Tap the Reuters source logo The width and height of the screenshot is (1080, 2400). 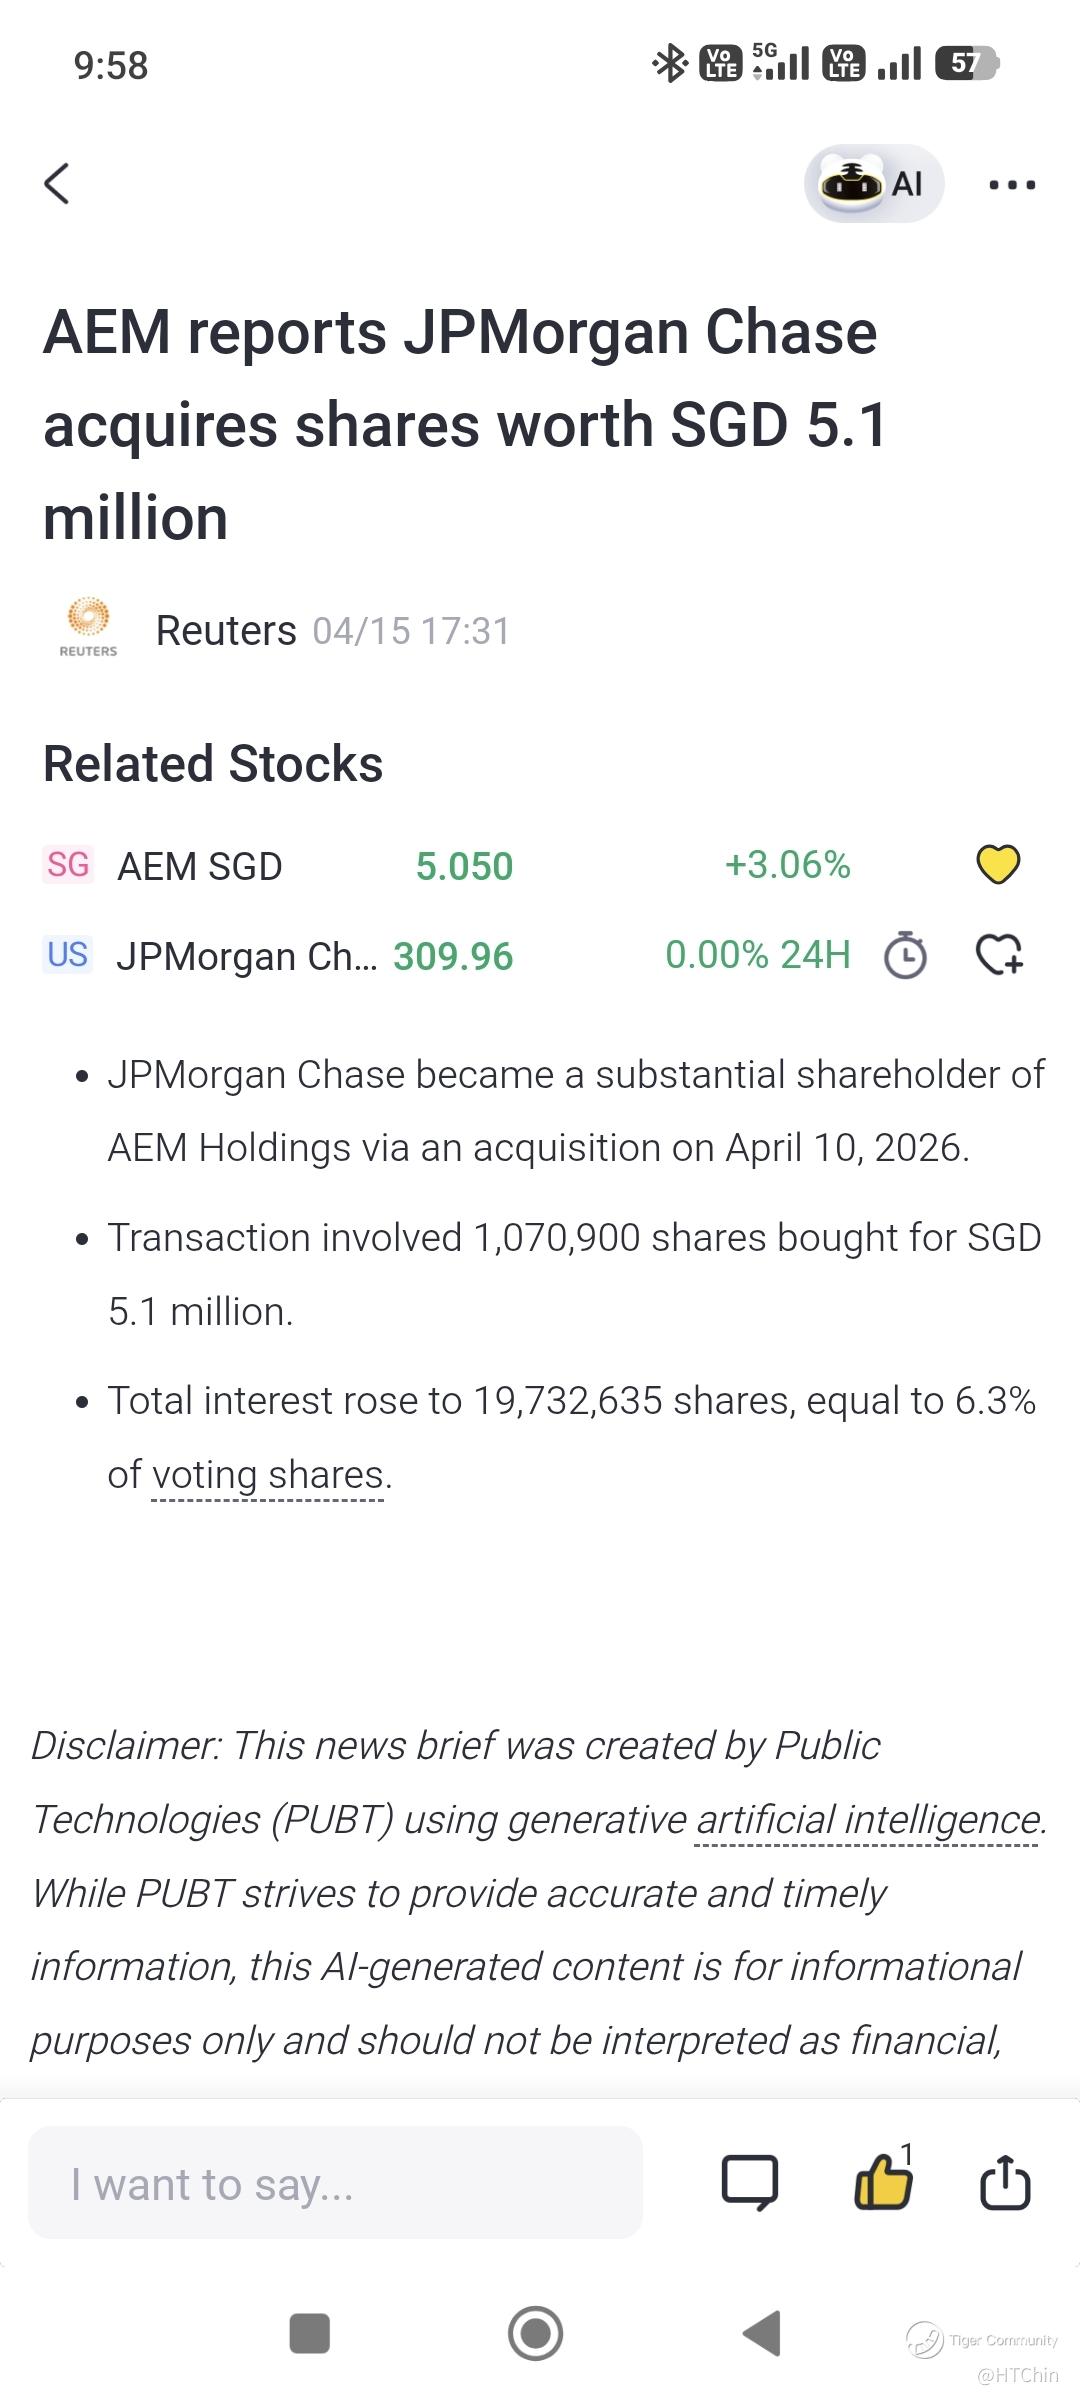tap(88, 627)
